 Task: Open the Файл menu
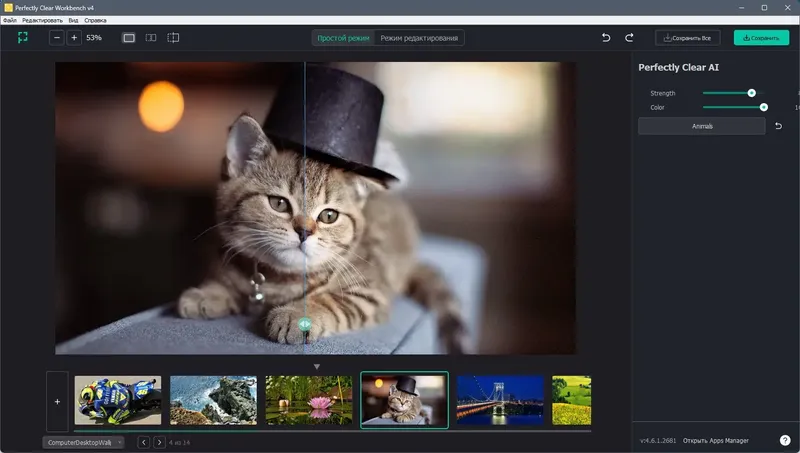[10, 20]
